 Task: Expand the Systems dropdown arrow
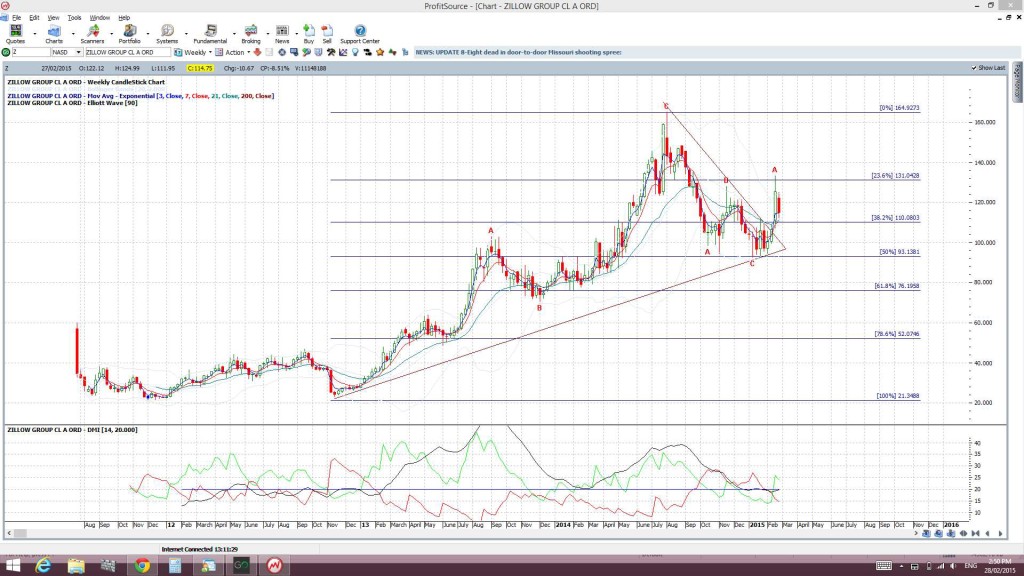[x=186, y=33]
